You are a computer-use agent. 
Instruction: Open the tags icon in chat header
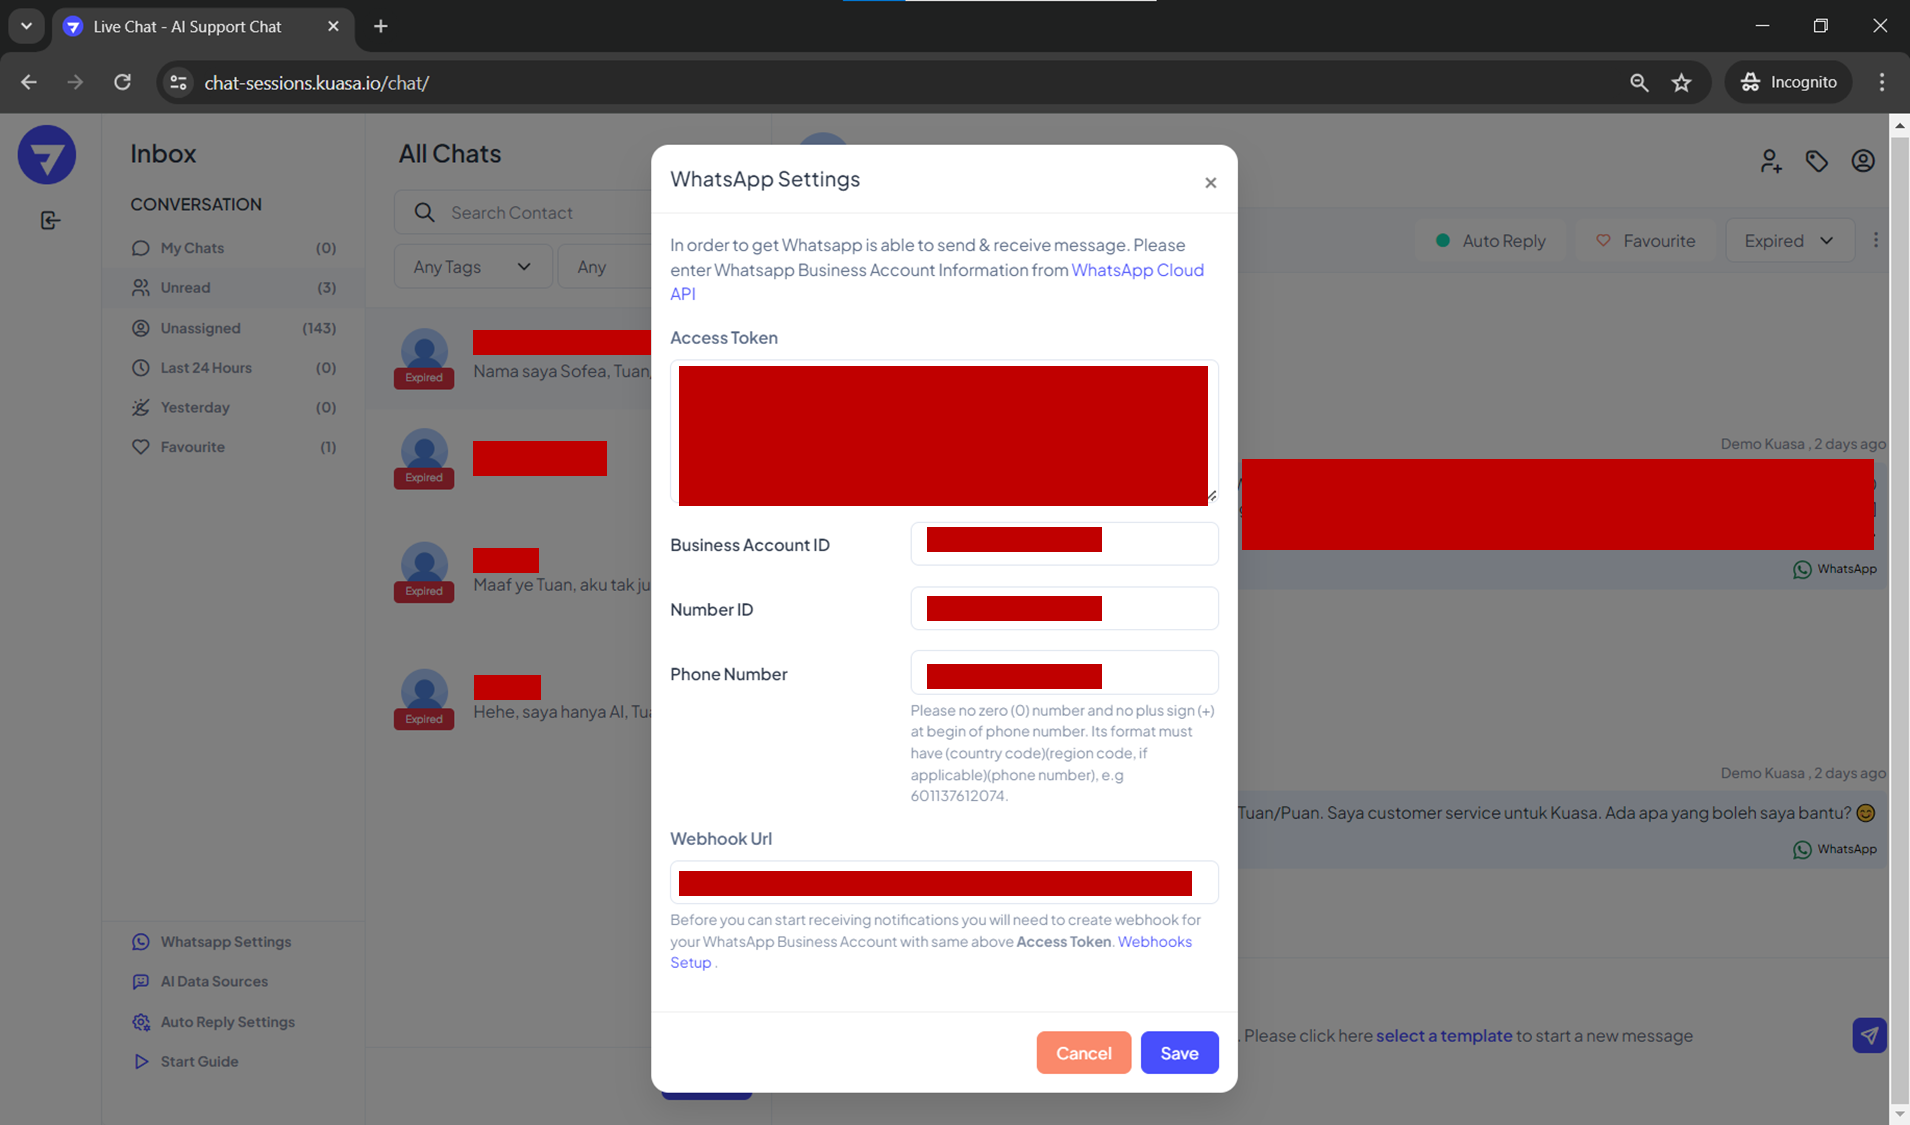click(1816, 161)
